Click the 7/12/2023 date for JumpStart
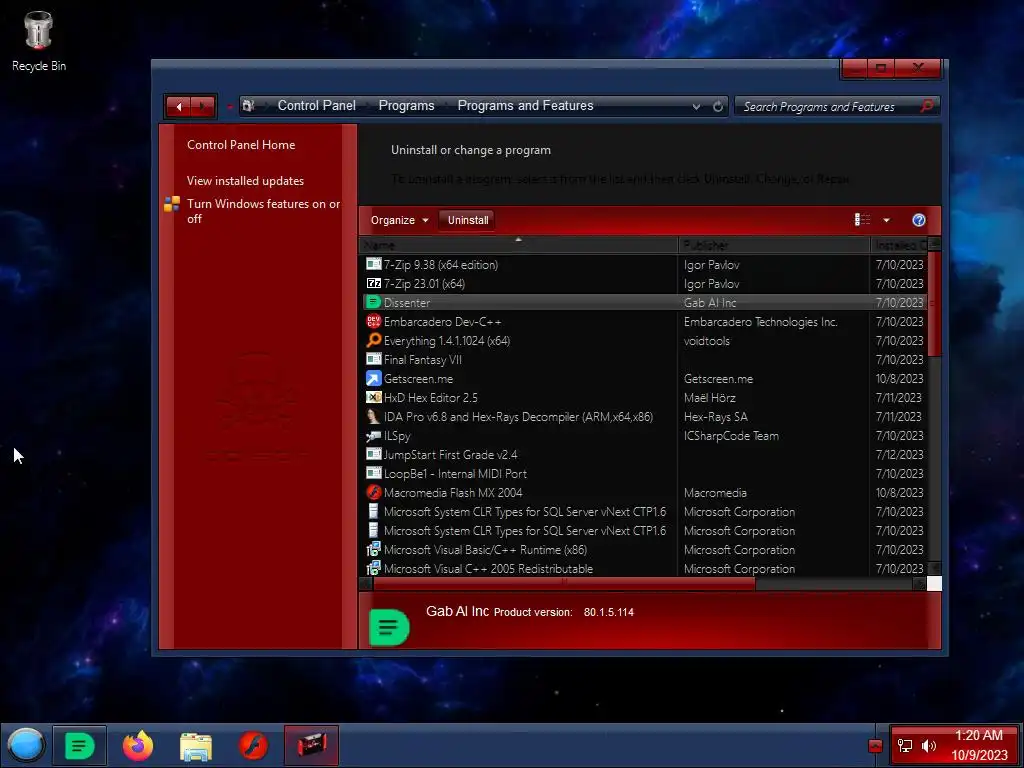This screenshot has width=1024, height=768. (x=899, y=455)
